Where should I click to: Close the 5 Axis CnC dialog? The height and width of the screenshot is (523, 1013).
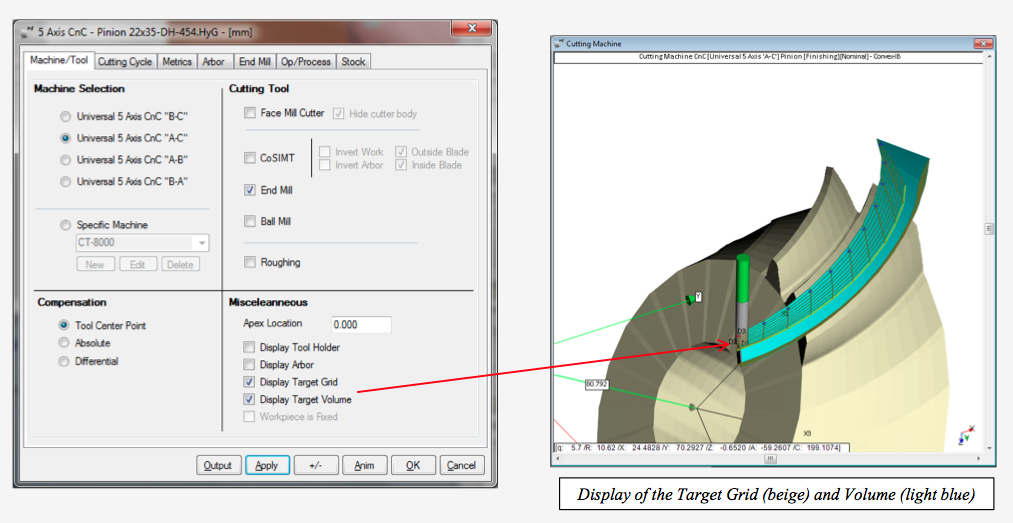[472, 28]
